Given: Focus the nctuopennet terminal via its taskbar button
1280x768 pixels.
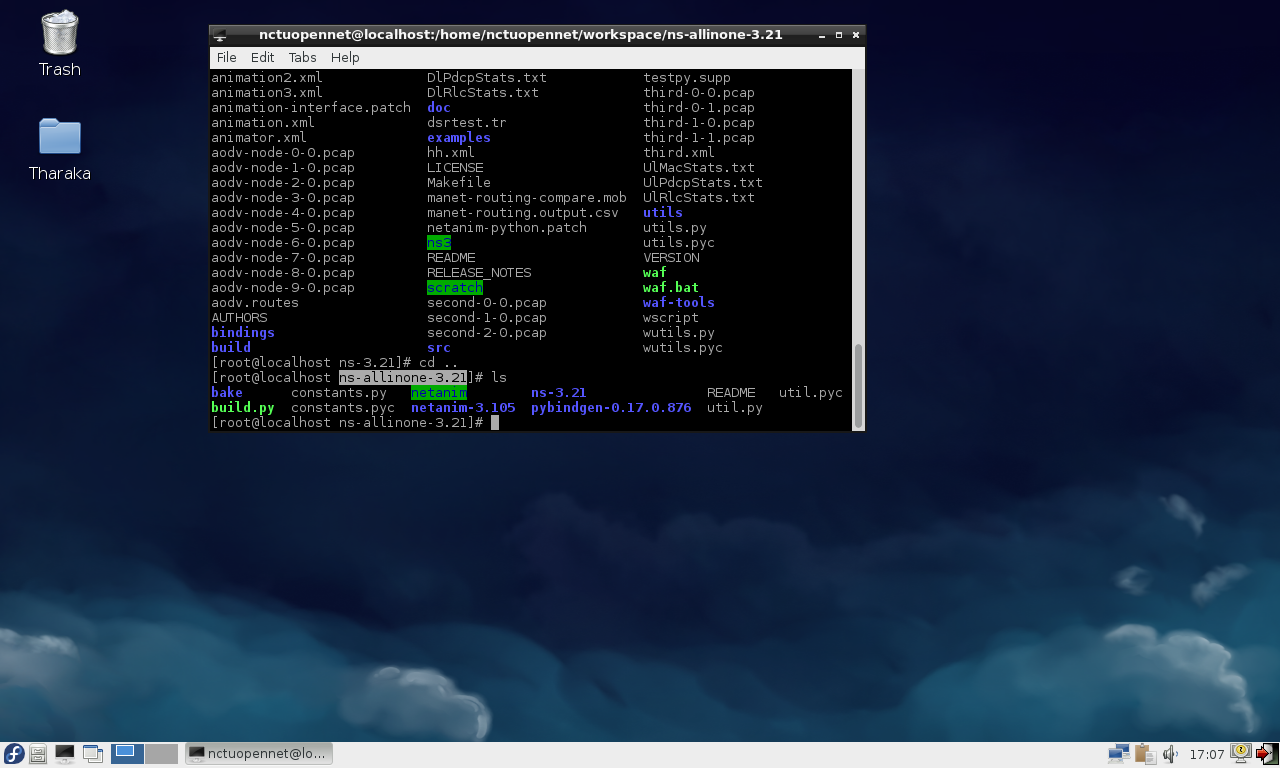Looking at the screenshot, I should (259, 753).
